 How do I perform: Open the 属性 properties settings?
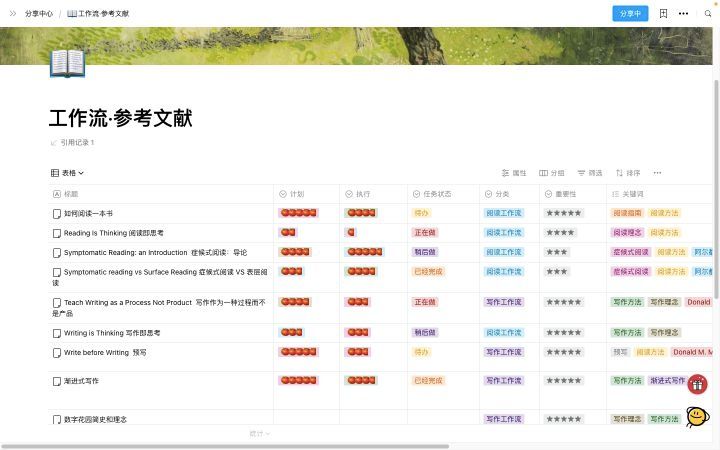tap(514, 173)
